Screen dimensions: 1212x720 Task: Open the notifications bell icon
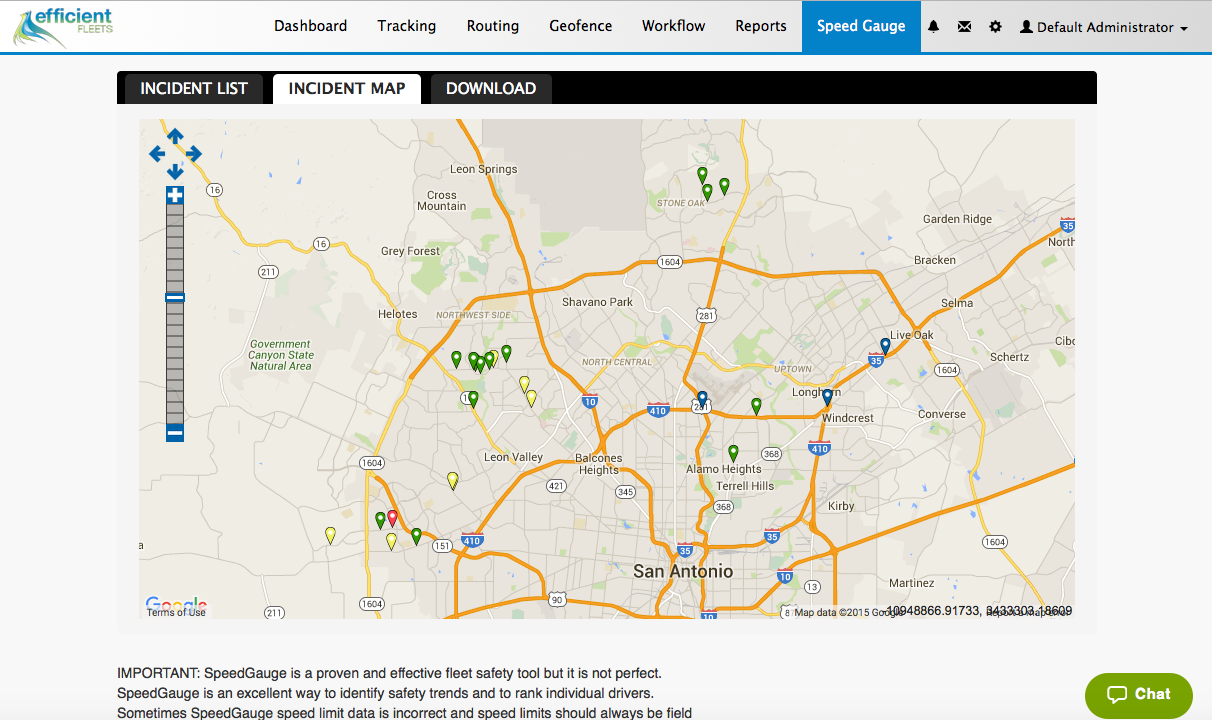934,27
